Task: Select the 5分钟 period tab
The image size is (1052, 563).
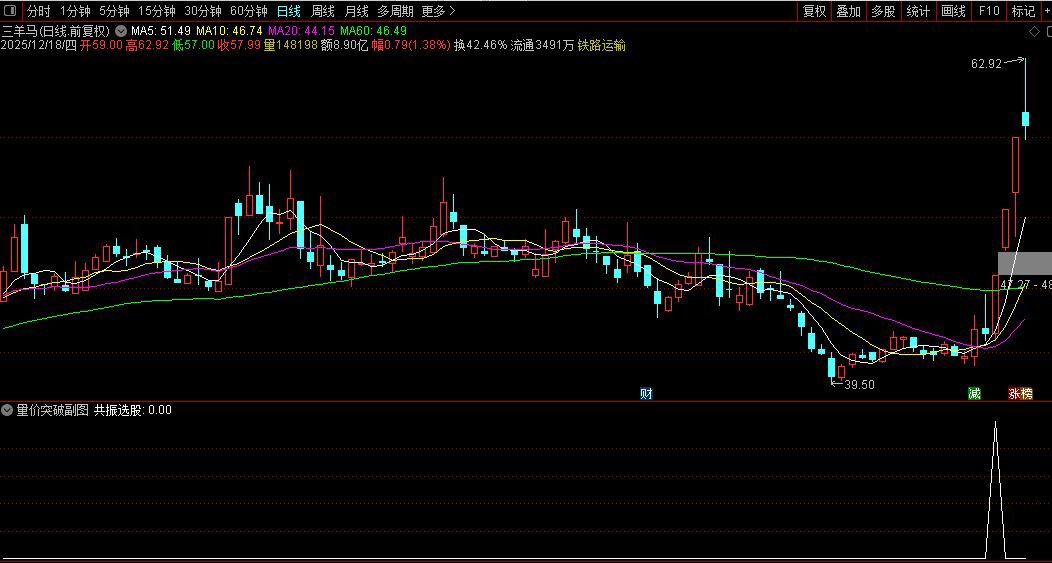Action: [x=115, y=11]
